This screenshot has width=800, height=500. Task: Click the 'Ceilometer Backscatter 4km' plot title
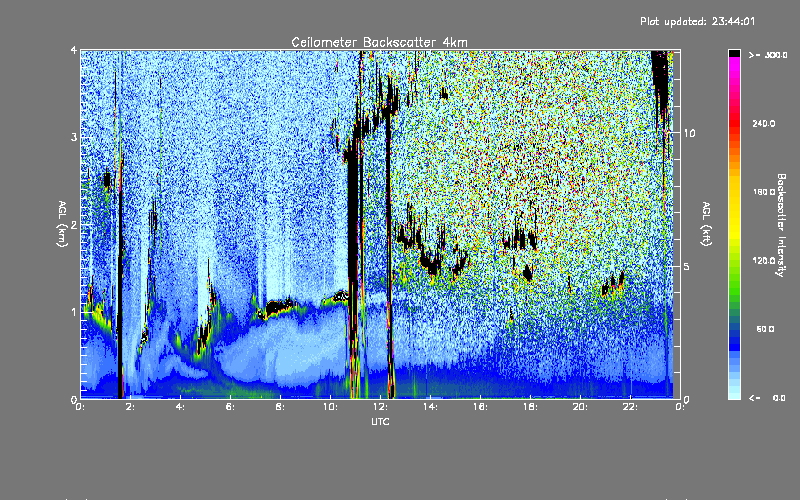point(379,42)
